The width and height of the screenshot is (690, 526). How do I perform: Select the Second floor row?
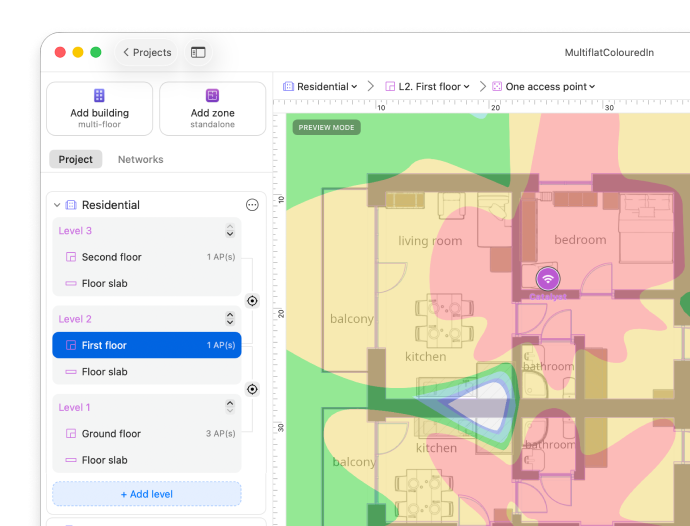(147, 257)
